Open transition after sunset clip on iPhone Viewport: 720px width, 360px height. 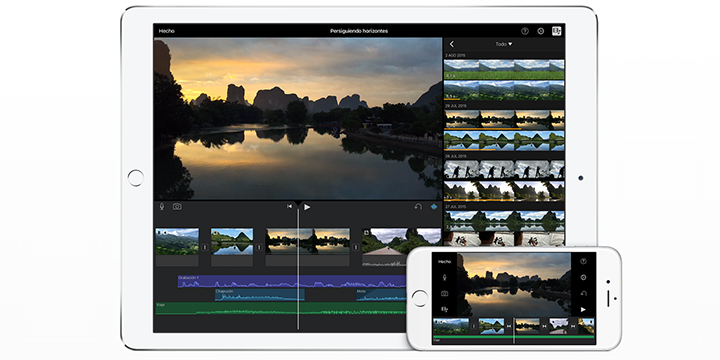click(544, 326)
